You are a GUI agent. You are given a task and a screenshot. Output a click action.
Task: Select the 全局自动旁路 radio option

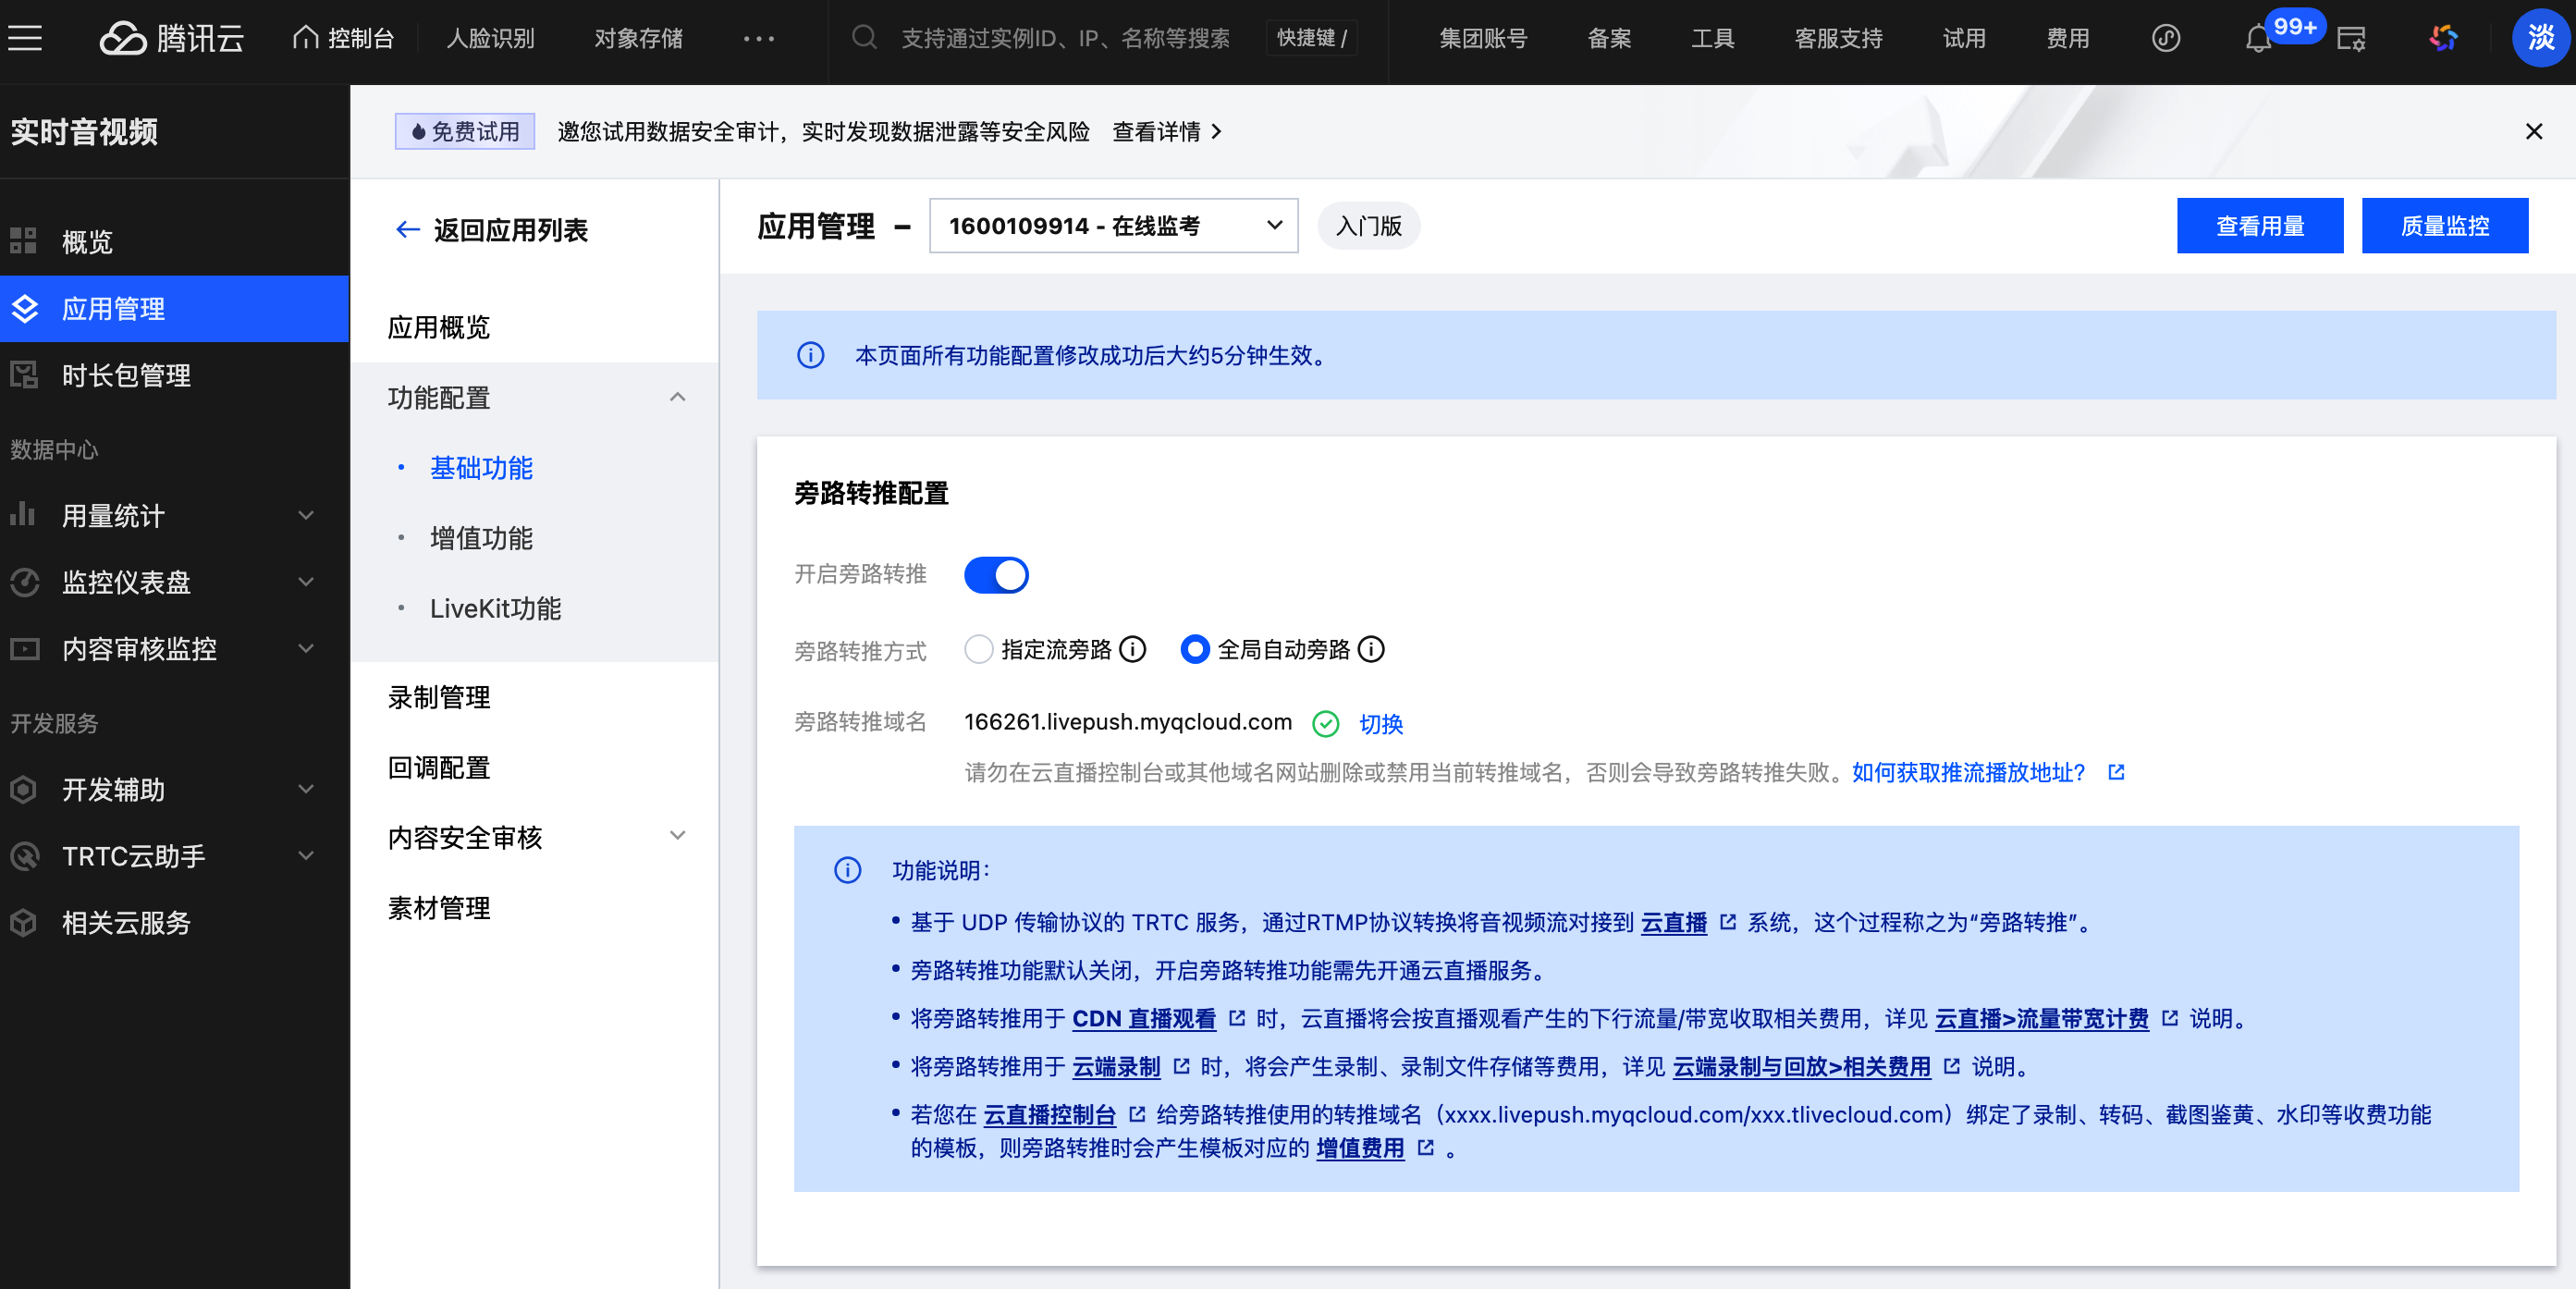[x=1195, y=649]
